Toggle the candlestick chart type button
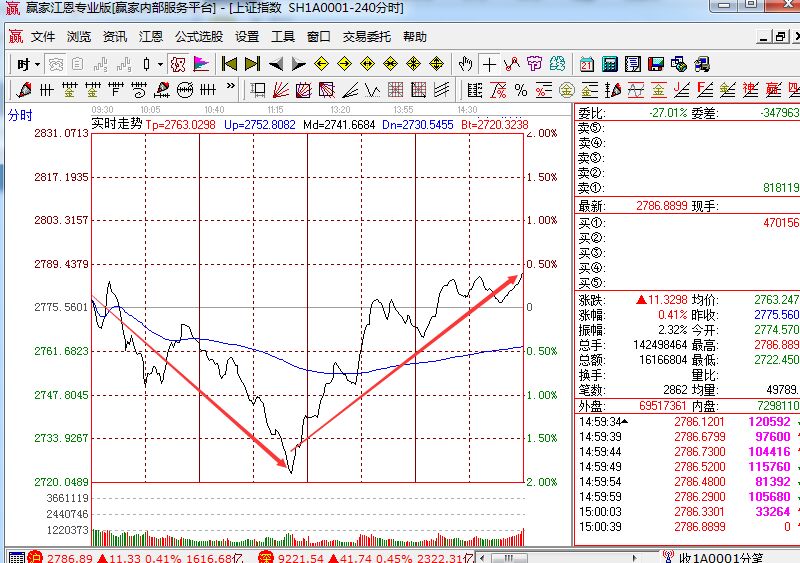800x563 pixels. 145,64
